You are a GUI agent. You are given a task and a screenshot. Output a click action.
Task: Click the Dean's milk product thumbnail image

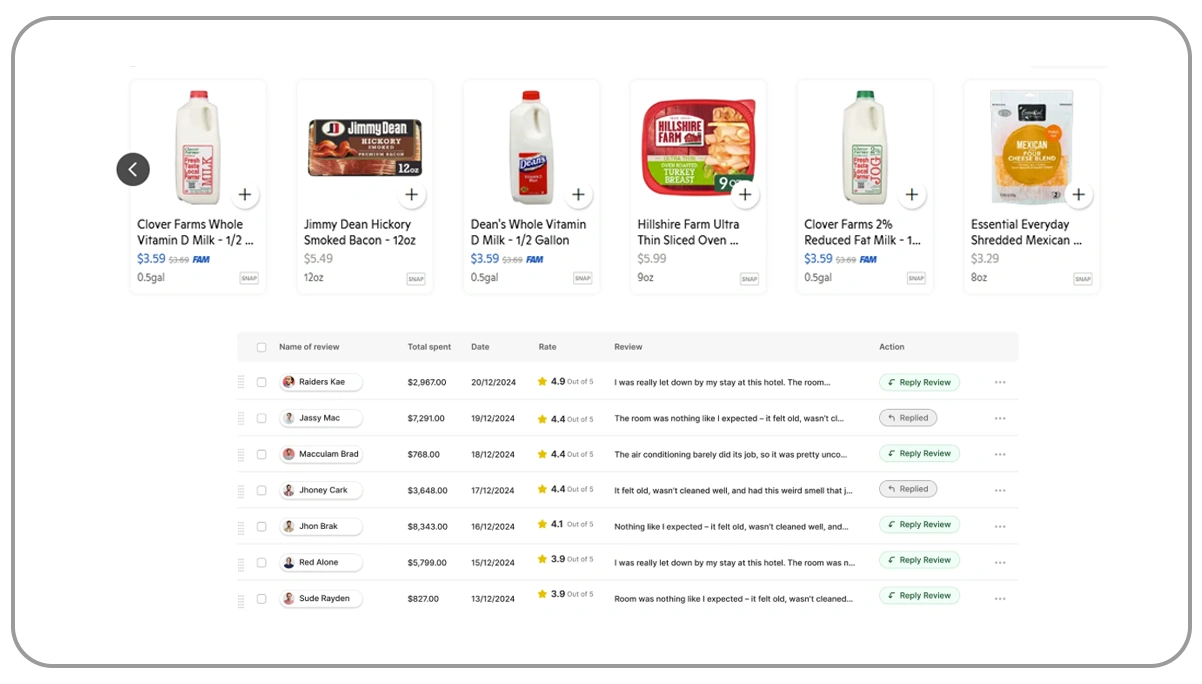(531, 144)
